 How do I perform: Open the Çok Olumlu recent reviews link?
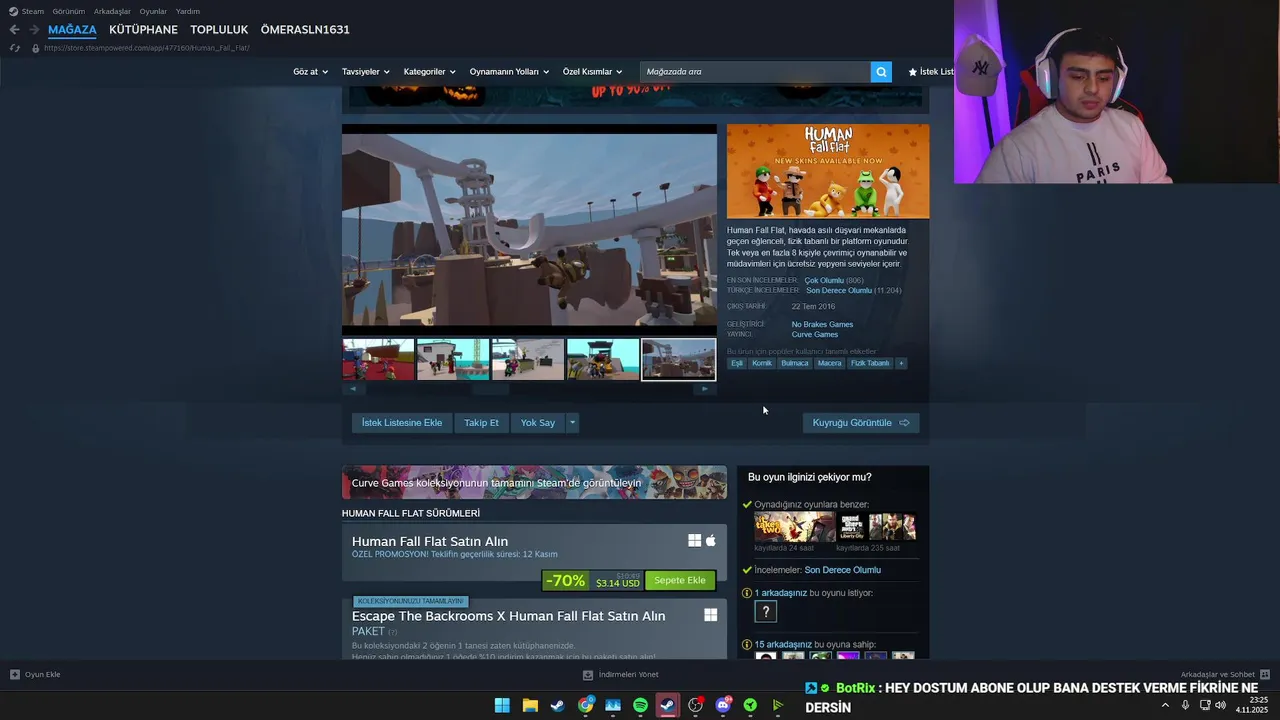824,280
